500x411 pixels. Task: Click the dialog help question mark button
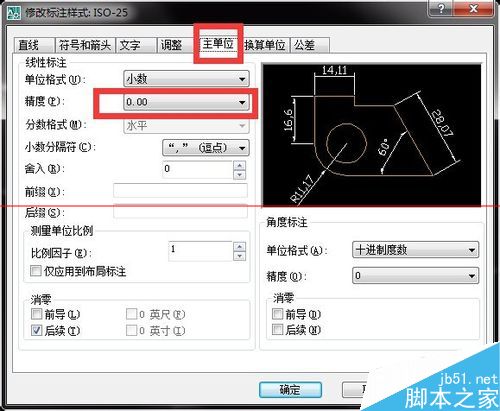point(441,9)
